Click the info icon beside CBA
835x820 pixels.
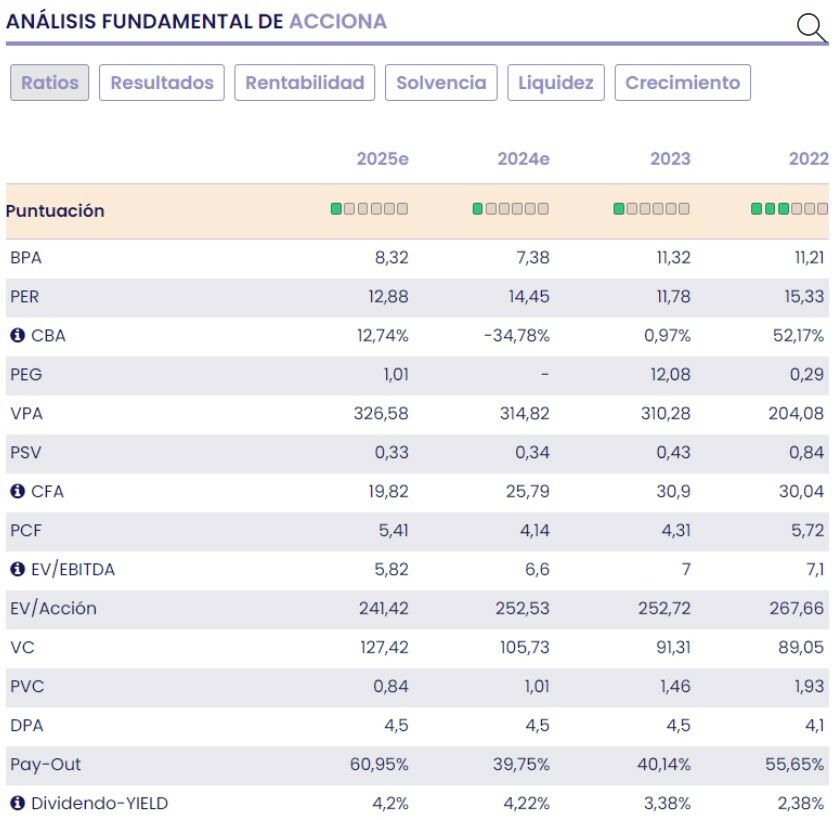[x=17, y=336]
